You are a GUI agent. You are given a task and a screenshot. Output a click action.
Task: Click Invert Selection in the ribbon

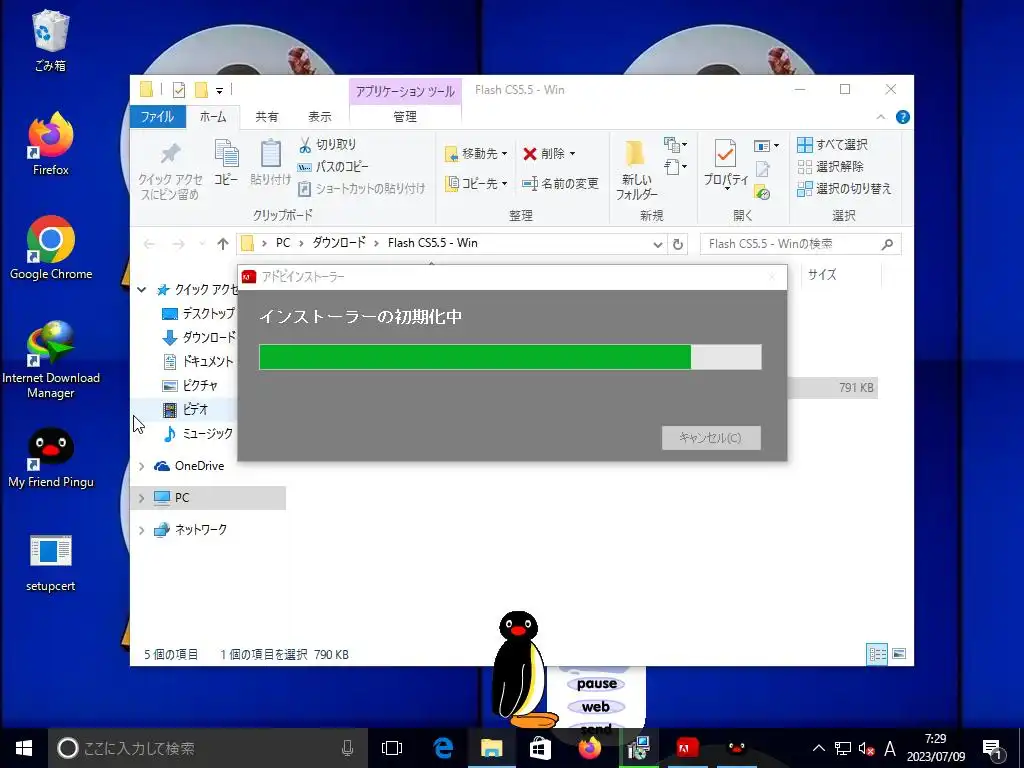pos(844,189)
